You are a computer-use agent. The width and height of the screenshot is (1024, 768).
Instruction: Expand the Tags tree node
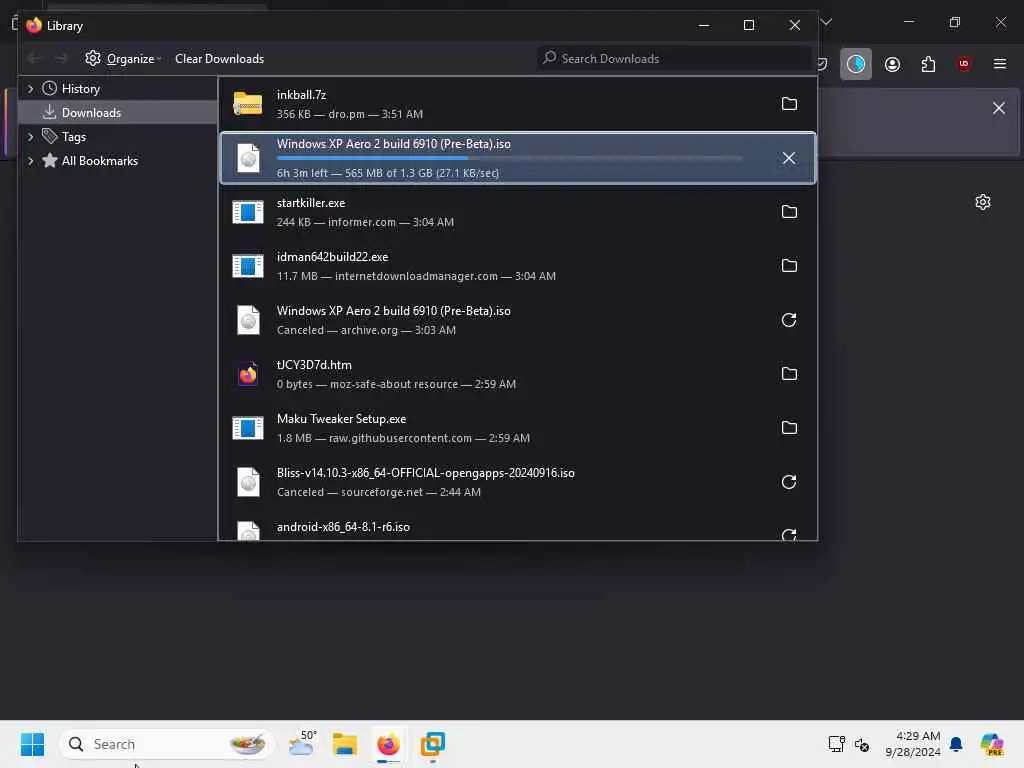click(30, 136)
